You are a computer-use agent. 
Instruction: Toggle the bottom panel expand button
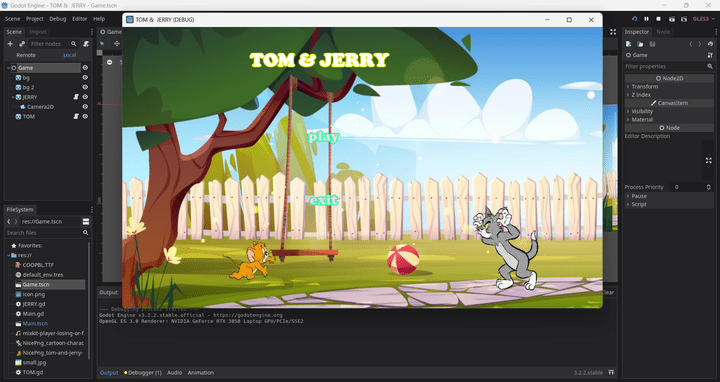click(611, 372)
